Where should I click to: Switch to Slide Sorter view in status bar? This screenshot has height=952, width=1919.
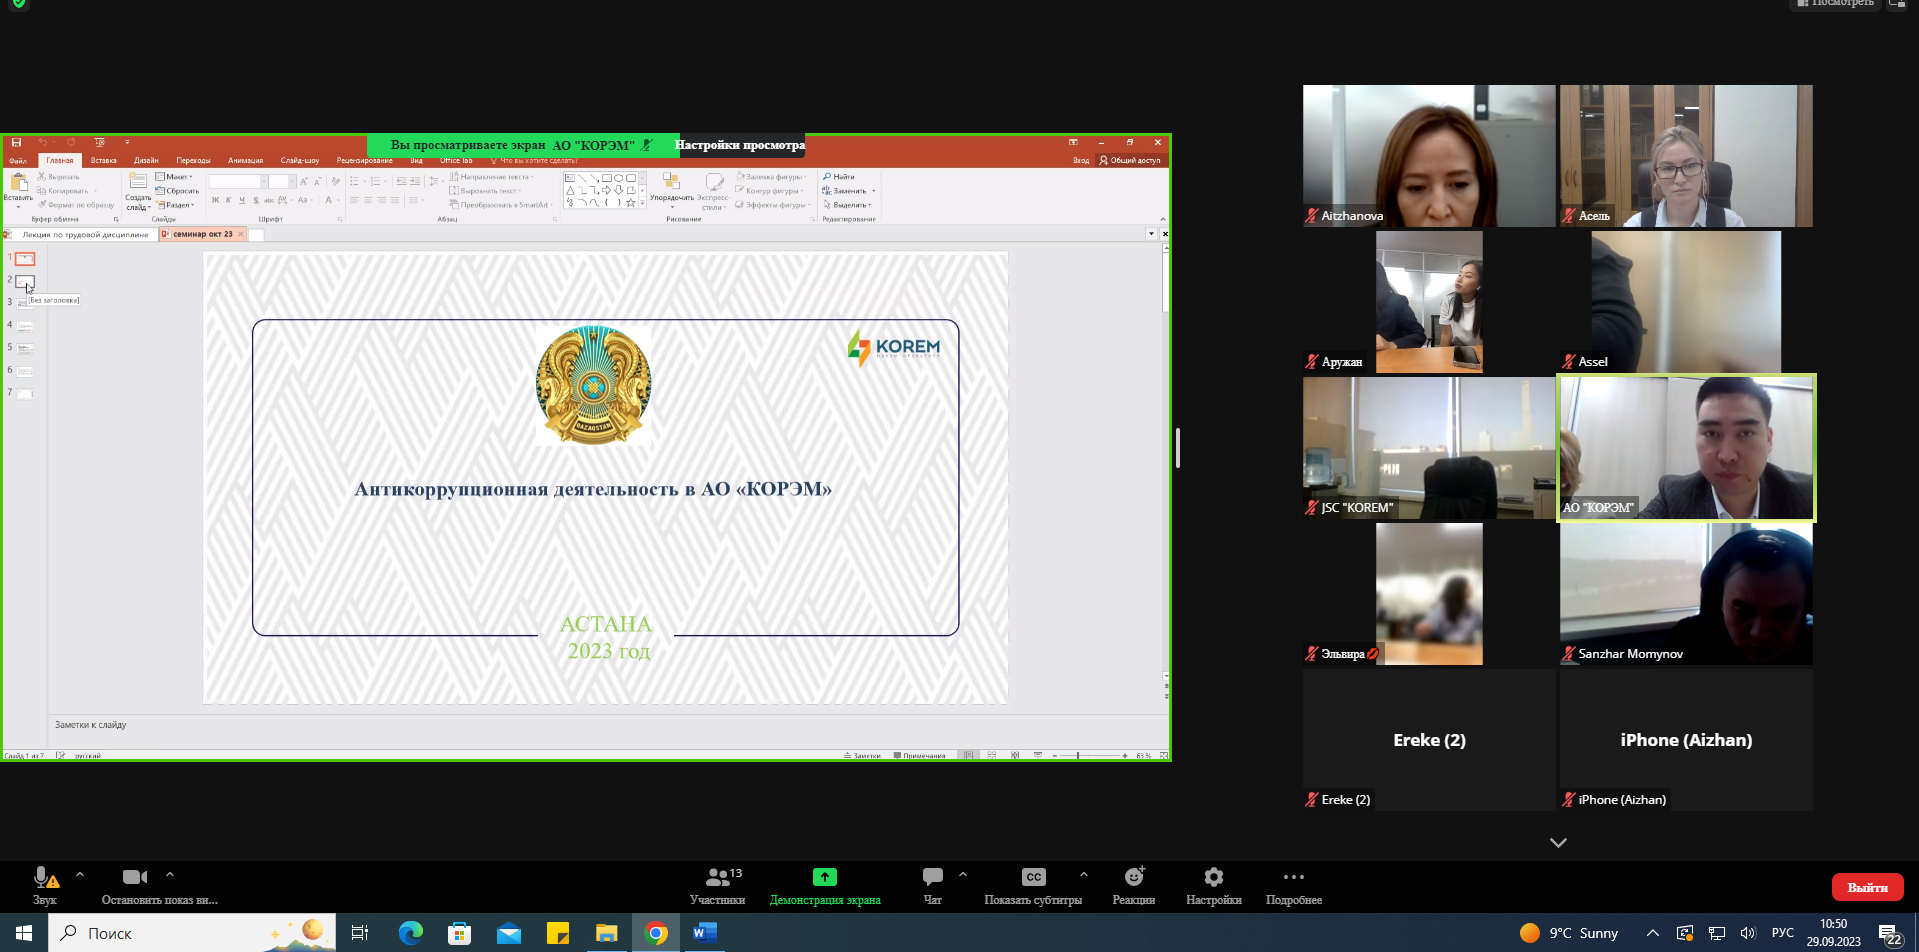click(x=992, y=756)
